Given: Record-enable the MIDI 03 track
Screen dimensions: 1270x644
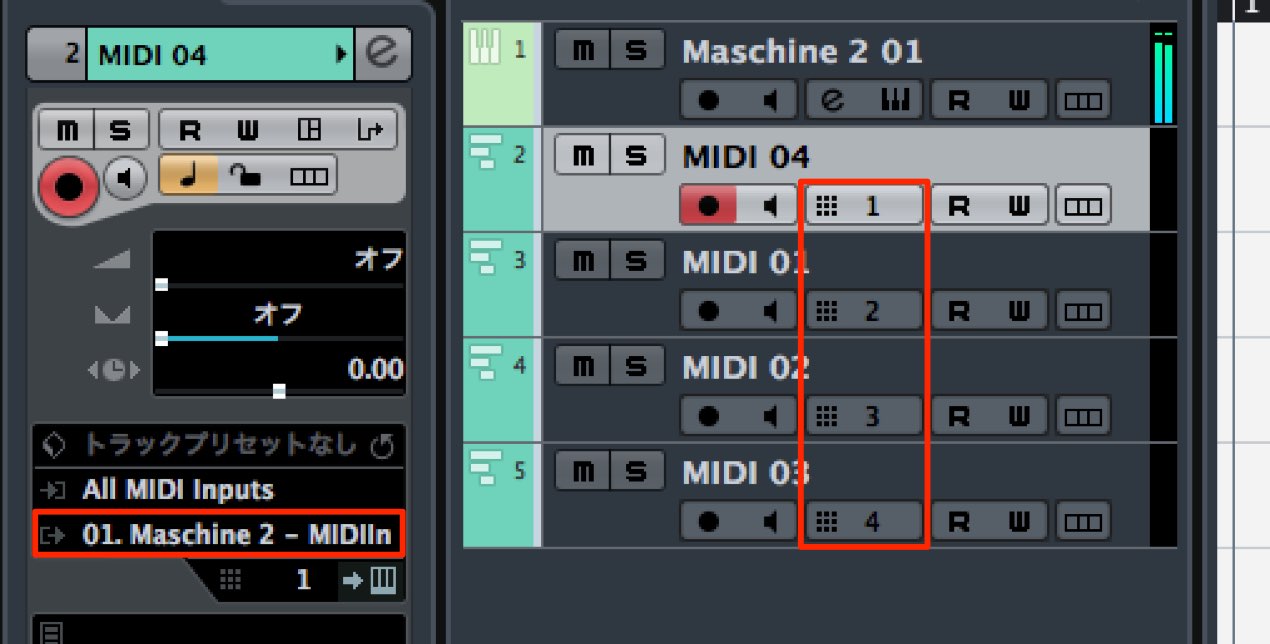Looking at the screenshot, I should 709,521.
